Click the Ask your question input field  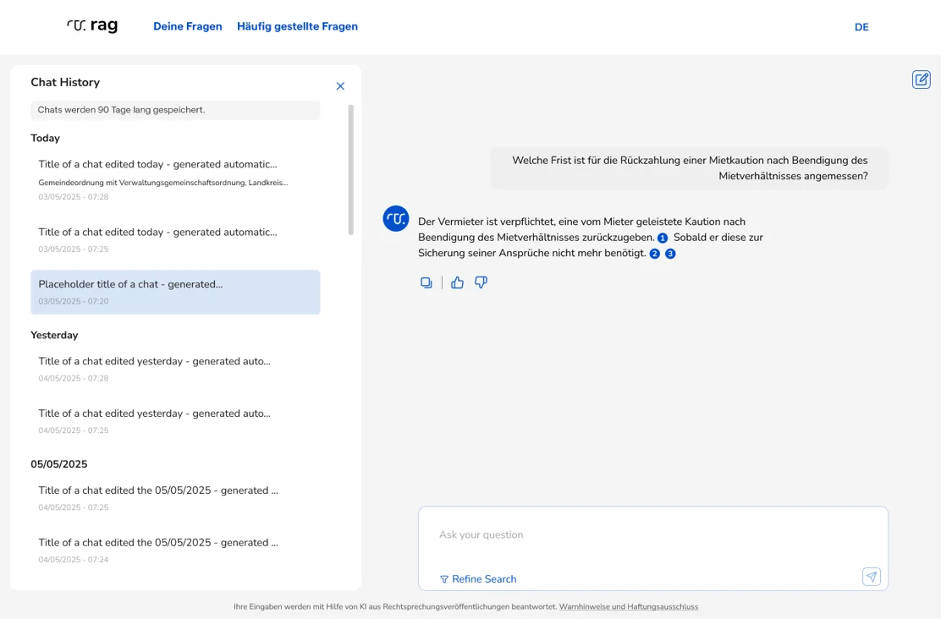point(650,535)
